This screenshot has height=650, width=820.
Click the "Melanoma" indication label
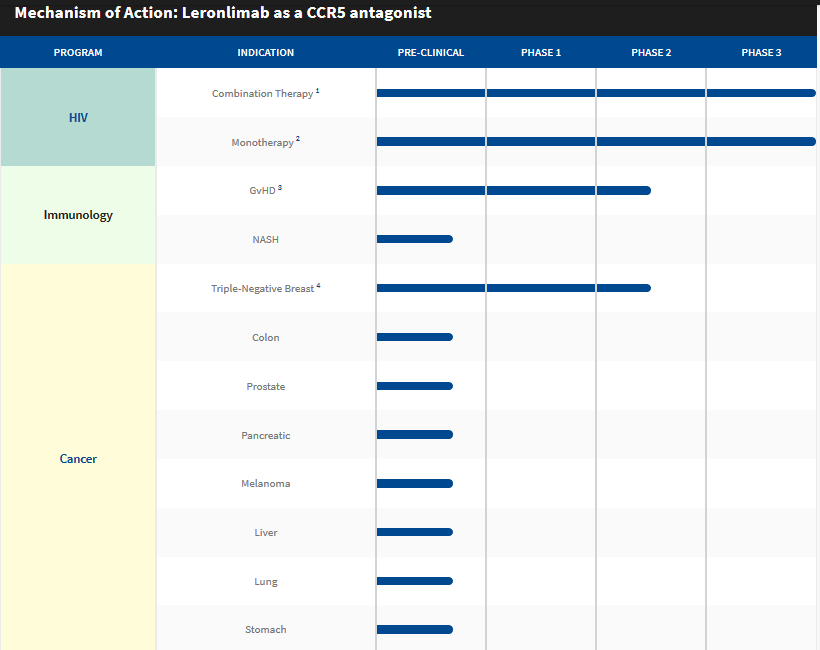(x=266, y=484)
